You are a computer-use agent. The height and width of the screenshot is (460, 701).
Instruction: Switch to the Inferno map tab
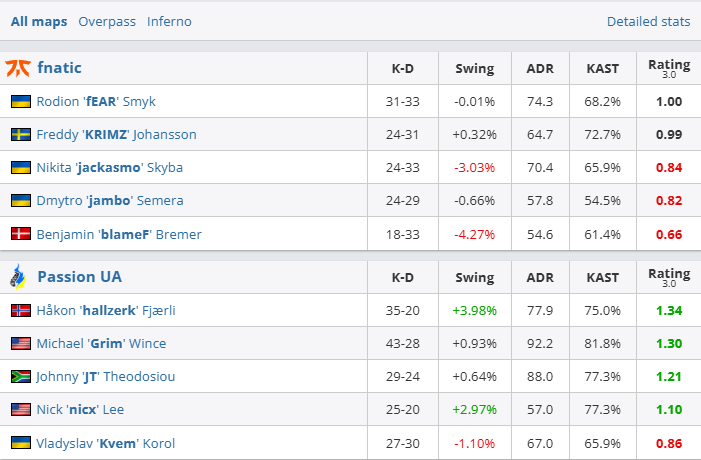point(169,21)
